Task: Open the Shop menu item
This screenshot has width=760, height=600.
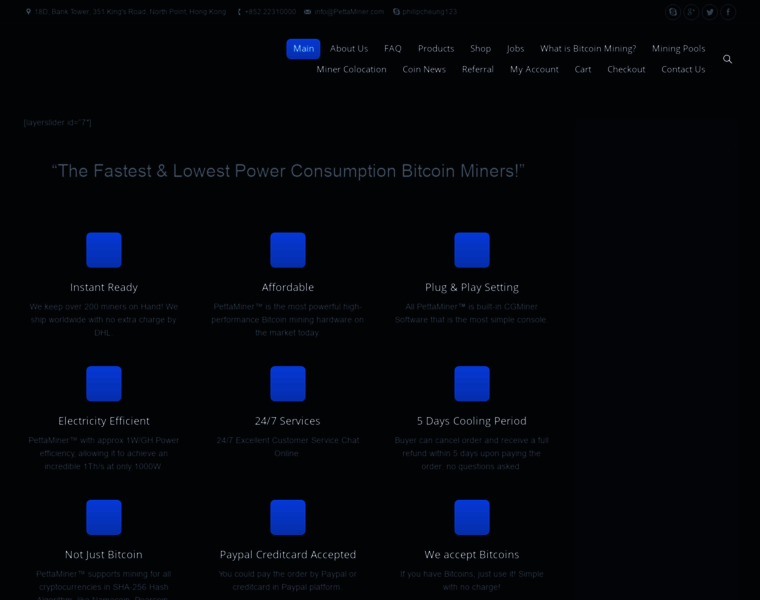Action: 480,49
